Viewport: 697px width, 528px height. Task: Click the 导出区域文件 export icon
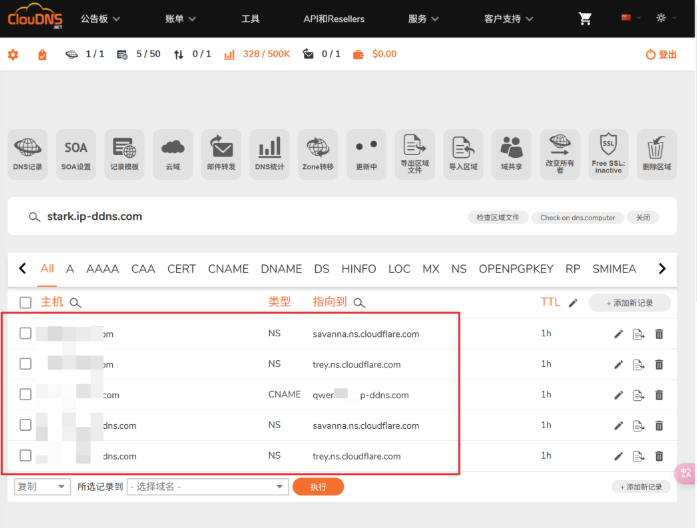coord(415,154)
